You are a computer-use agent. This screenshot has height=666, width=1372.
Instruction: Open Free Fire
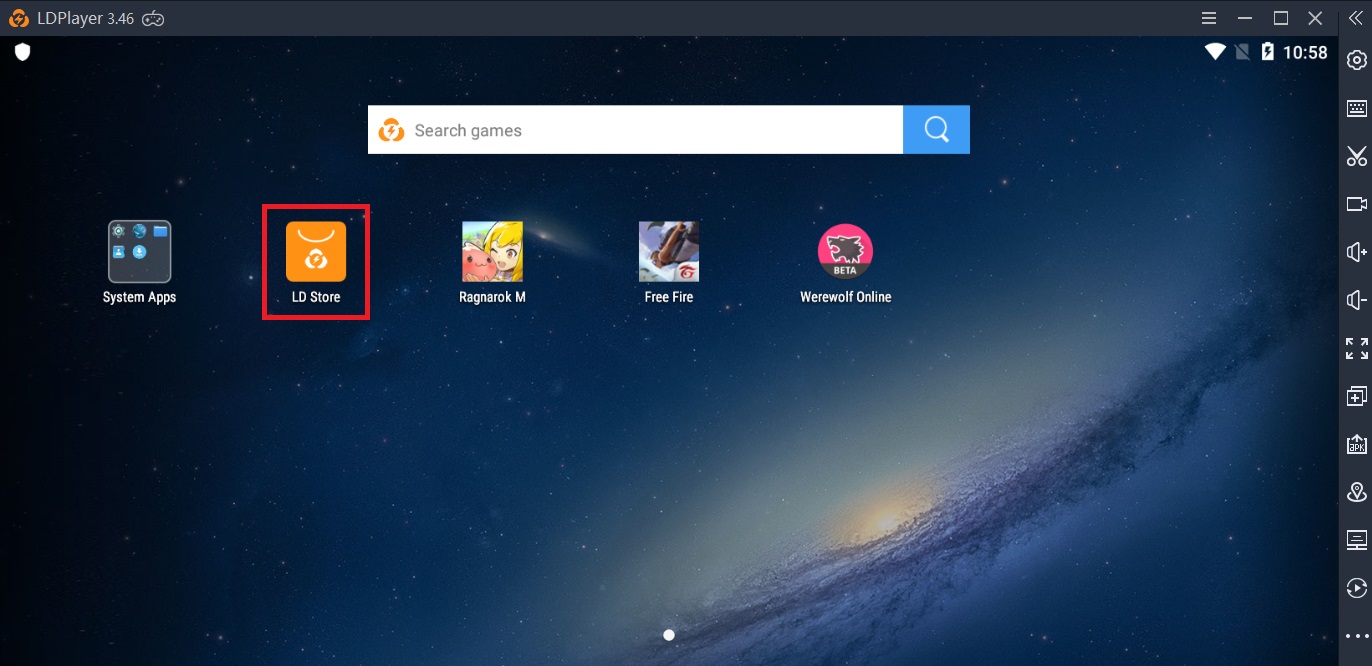pos(668,252)
